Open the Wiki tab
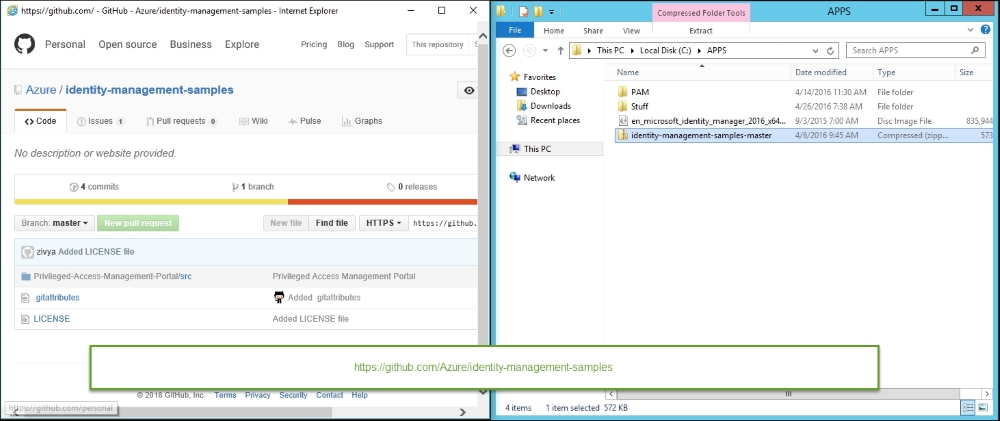The image size is (1000, 421). coord(253,121)
